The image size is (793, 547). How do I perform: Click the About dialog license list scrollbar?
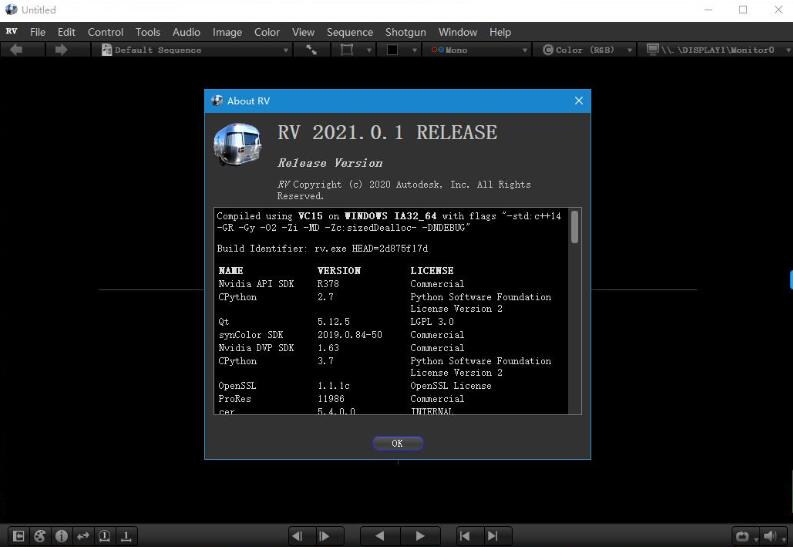click(575, 227)
